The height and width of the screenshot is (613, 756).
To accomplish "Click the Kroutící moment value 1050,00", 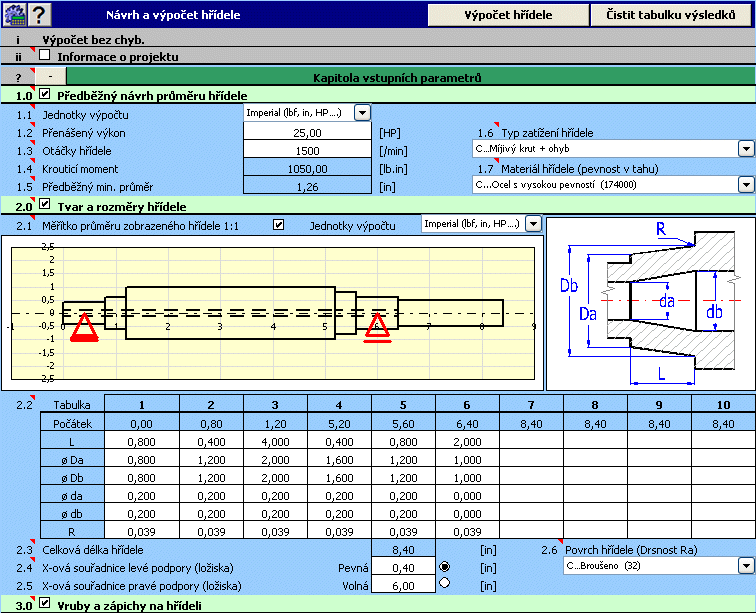I will tap(308, 168).
